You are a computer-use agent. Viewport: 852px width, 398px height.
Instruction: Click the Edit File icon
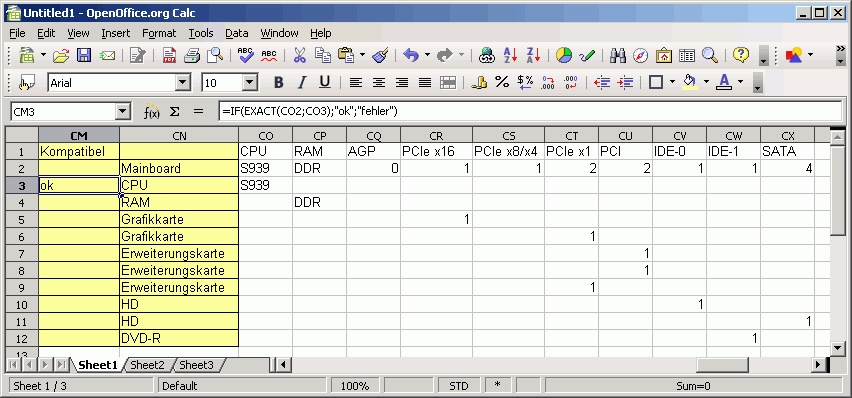(137, 55)
